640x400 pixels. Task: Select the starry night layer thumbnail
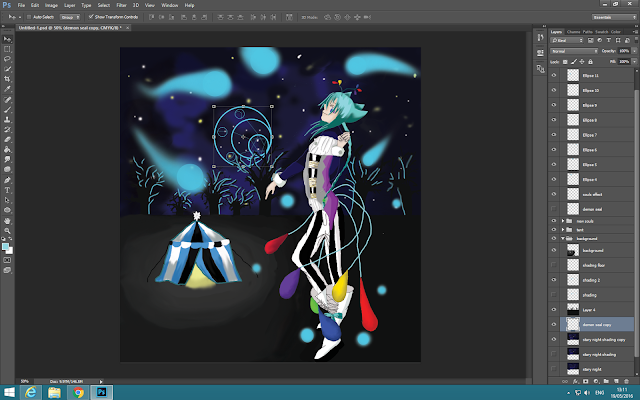pos(573,369)
